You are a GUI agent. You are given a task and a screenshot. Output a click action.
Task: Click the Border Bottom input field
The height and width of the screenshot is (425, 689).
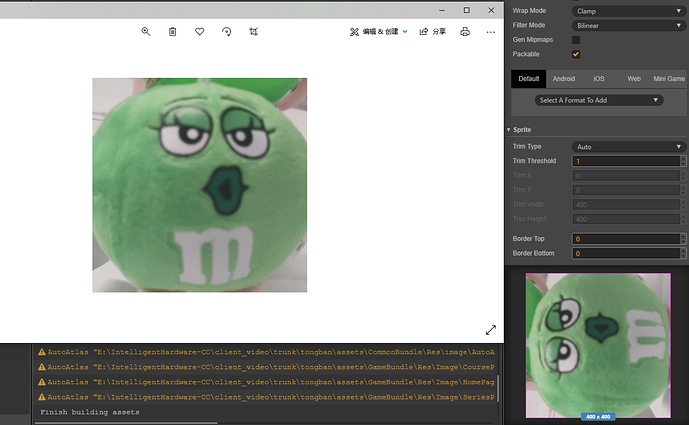[x=626, y=254]
